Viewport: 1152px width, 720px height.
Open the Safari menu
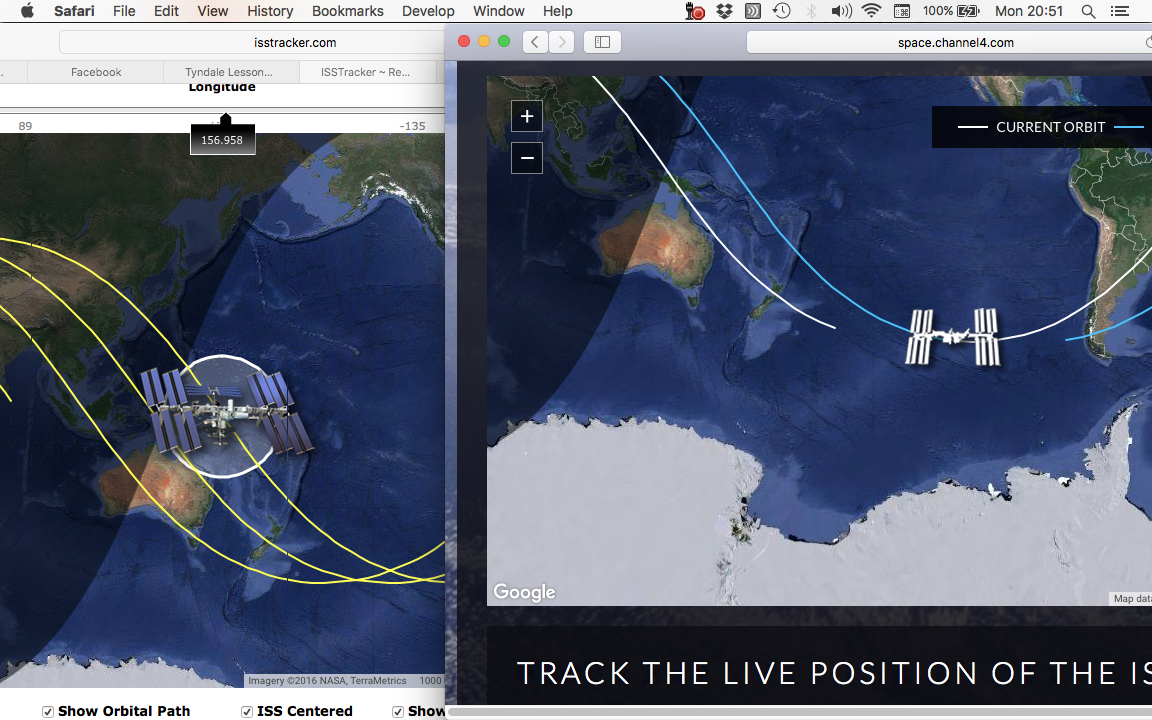(74, 11)
